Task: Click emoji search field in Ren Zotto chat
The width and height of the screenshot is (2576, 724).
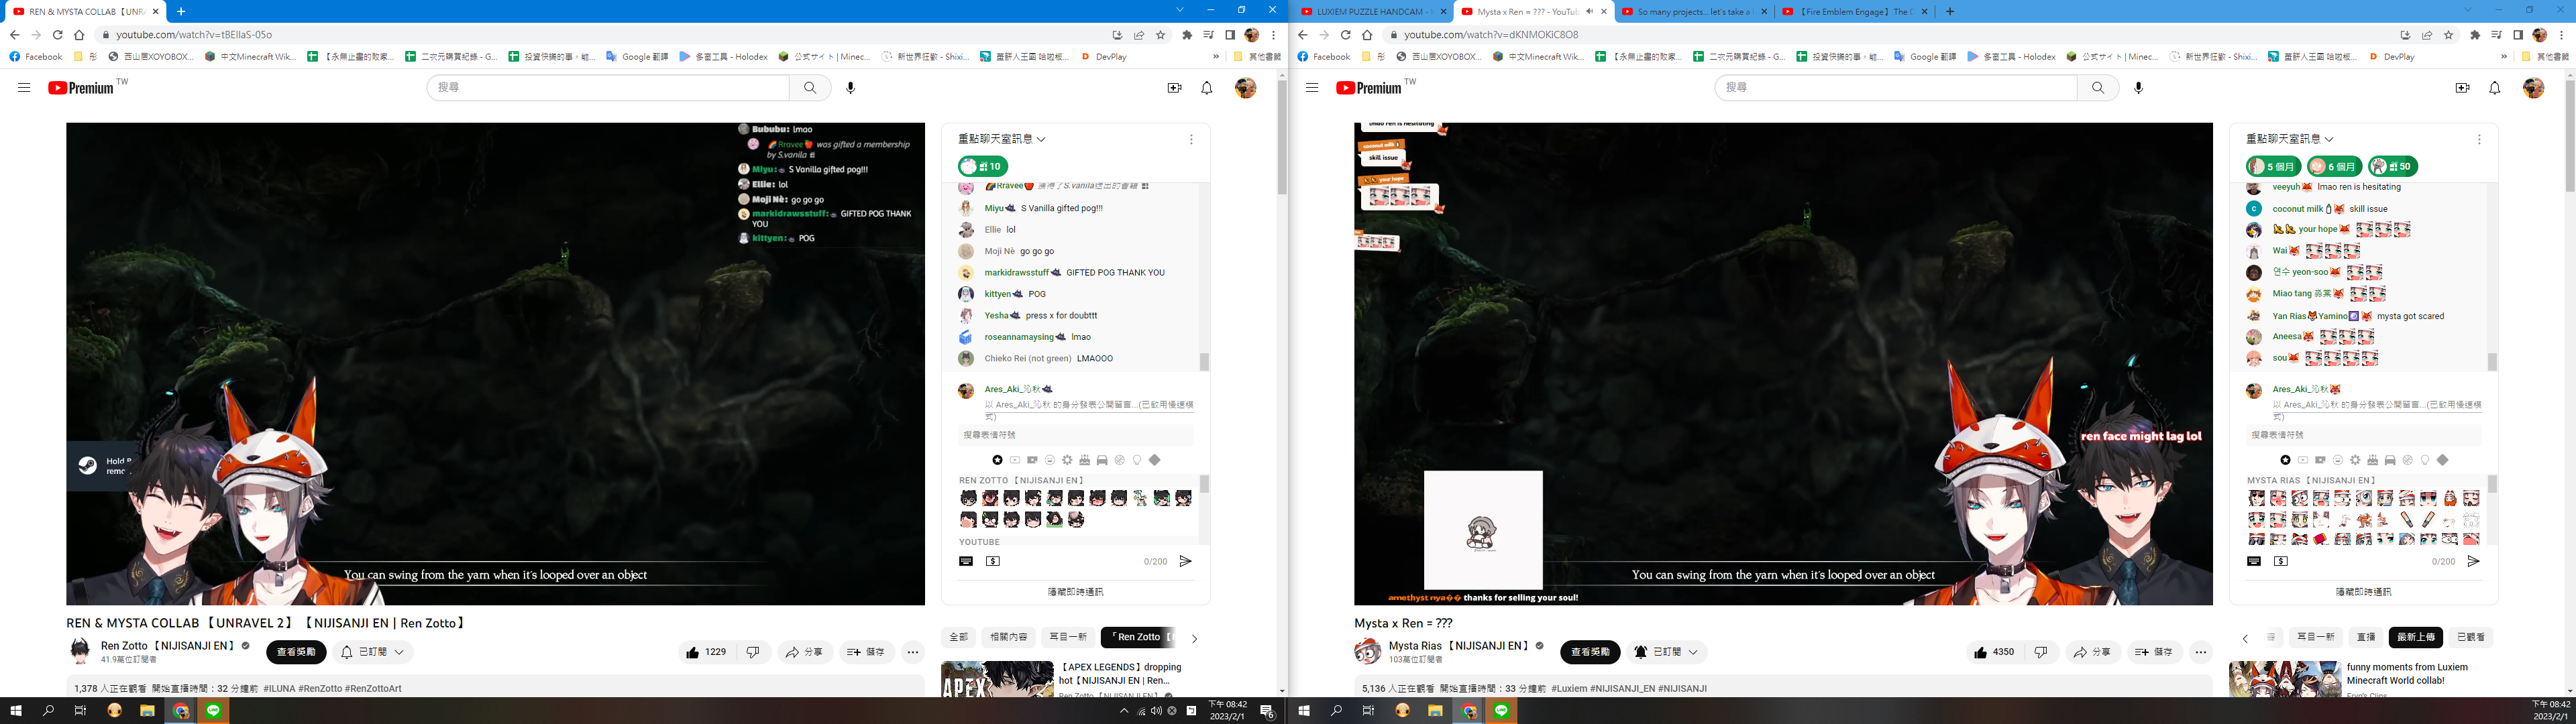Action: point(1075,435)
